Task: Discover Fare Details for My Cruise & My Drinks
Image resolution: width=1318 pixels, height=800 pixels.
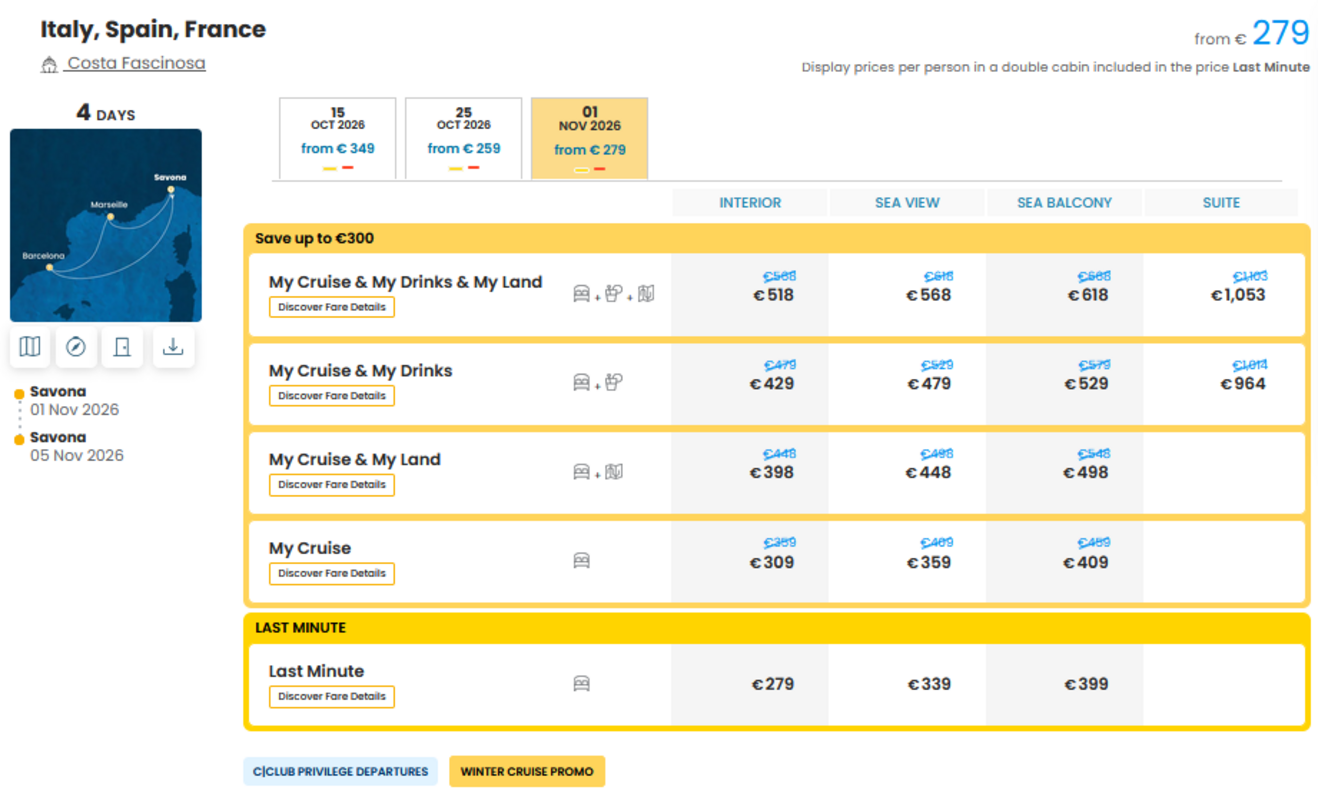Action: point(332,395)
